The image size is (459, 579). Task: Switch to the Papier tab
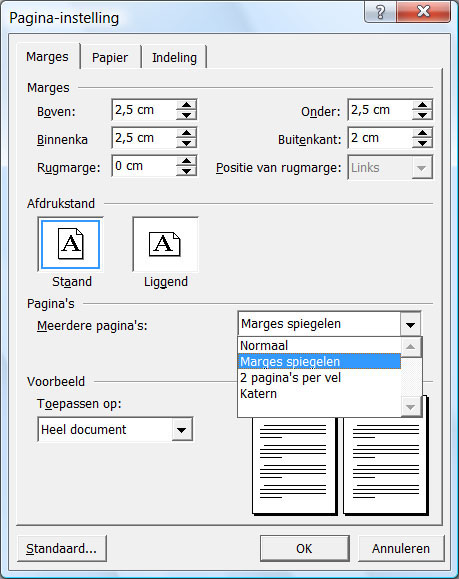click(x=110, y=58)
